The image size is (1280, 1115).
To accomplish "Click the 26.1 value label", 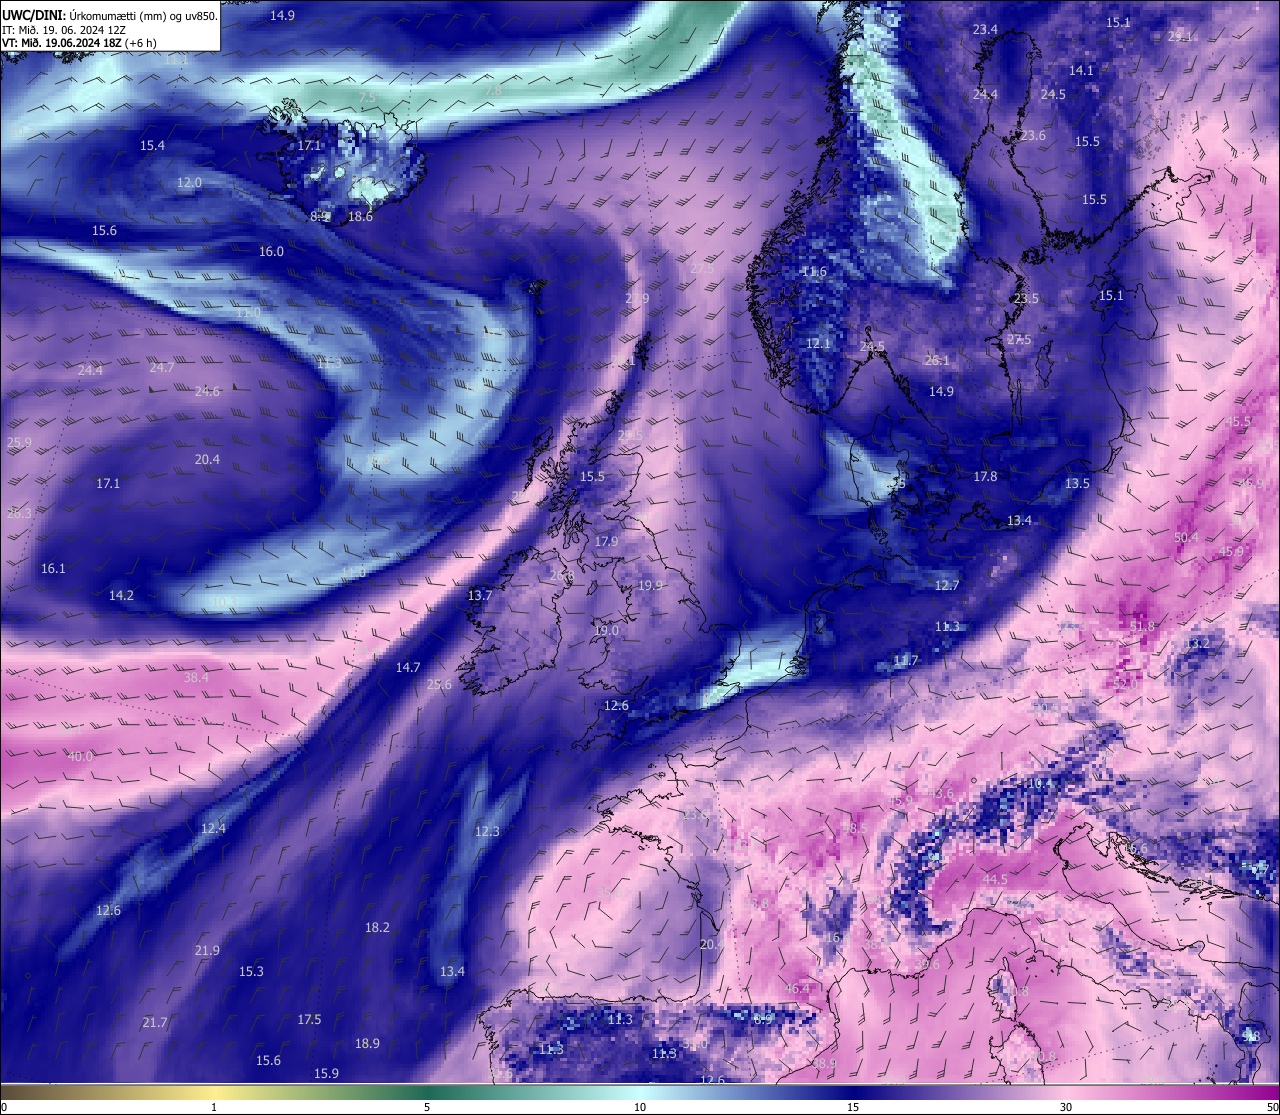I will (x=937, y=361).
